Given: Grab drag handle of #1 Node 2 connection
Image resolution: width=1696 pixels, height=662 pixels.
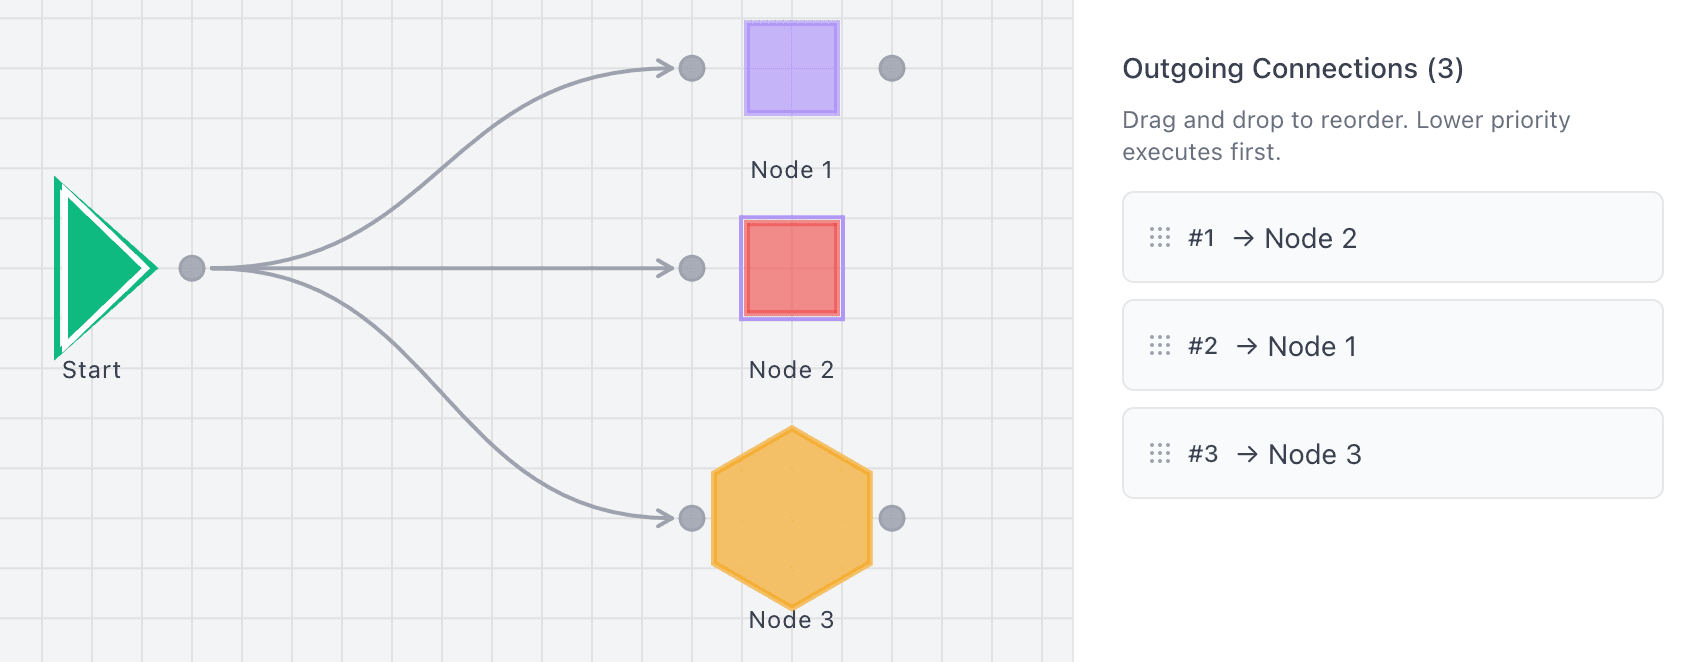Looking at the screenshot, I should click(x=1160, y=237).
